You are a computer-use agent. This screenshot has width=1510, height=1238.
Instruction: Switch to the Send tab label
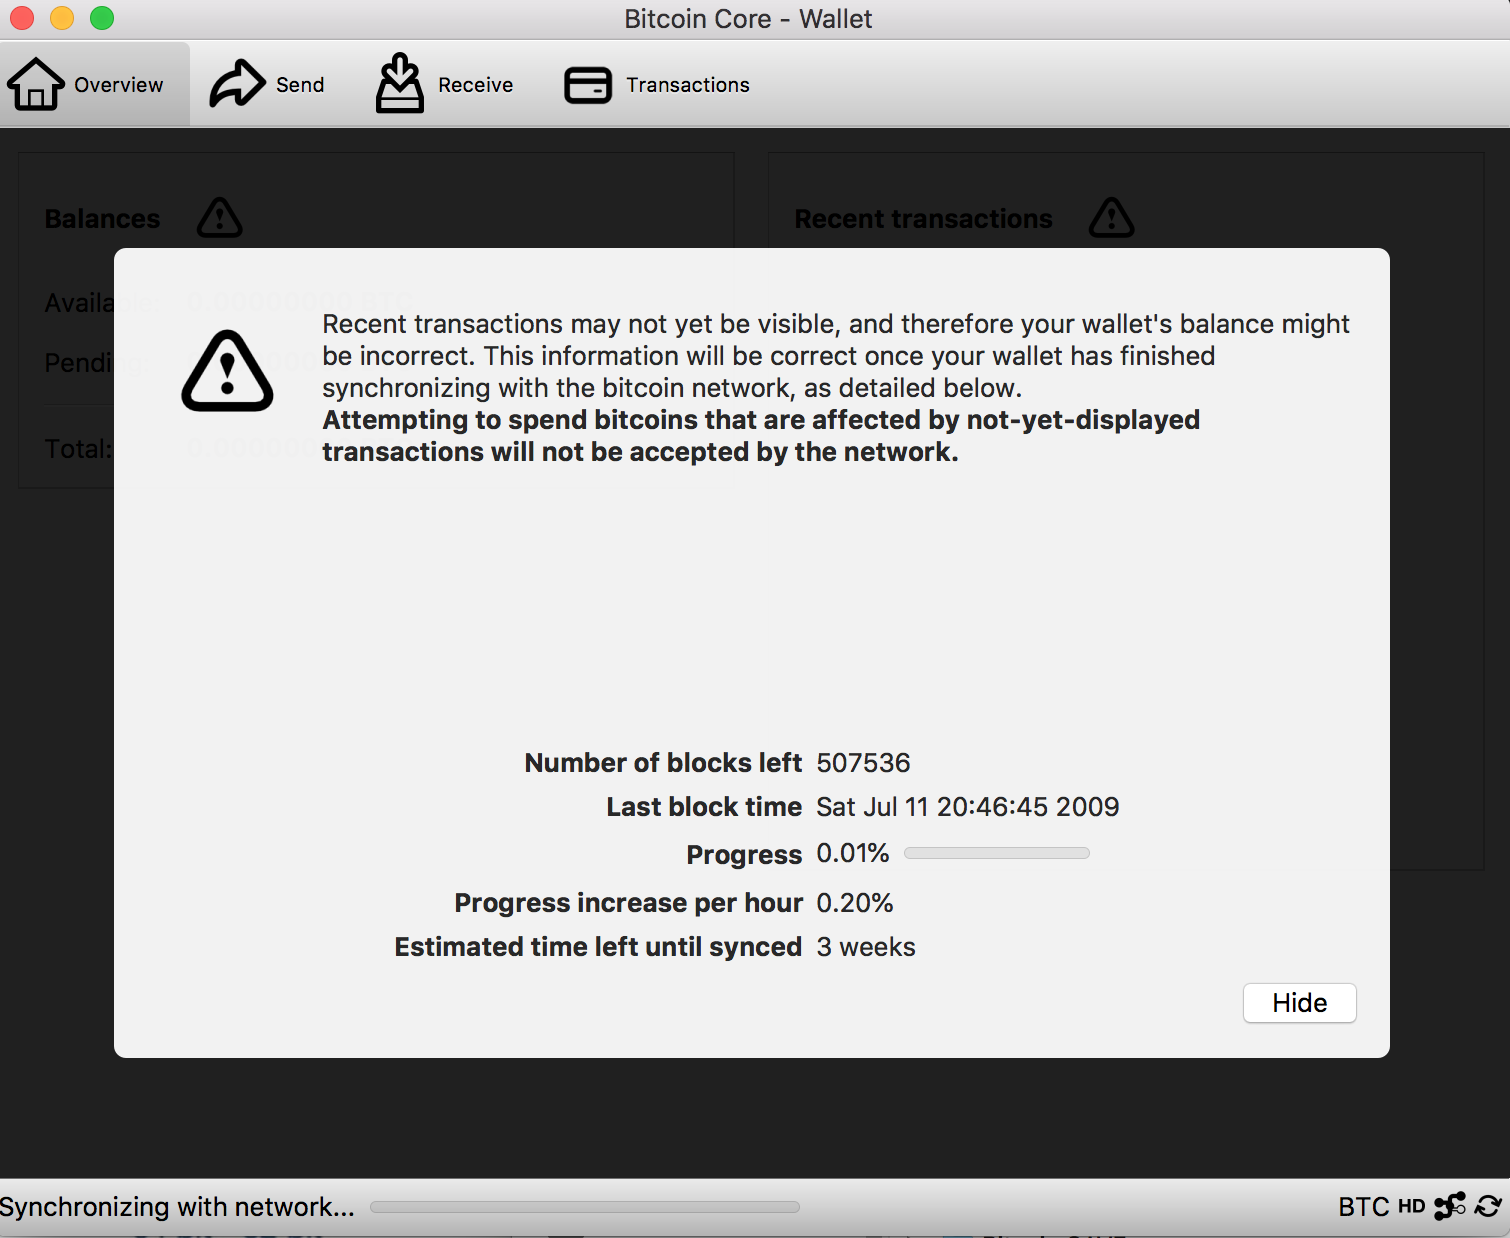point(300,85)
